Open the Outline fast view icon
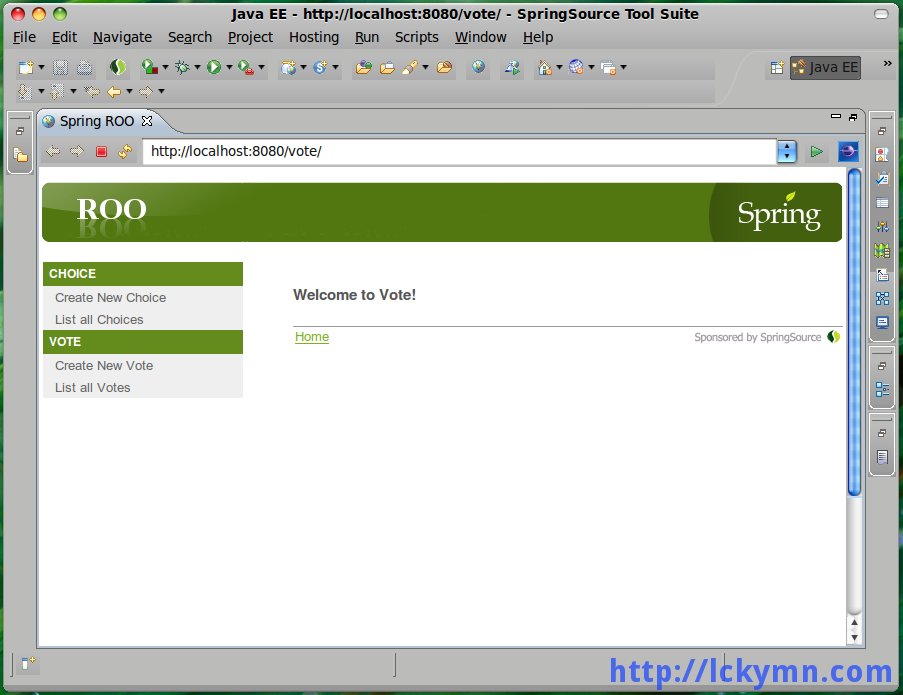The height and width of the screenshot is (695, 903). pos(882,389)
